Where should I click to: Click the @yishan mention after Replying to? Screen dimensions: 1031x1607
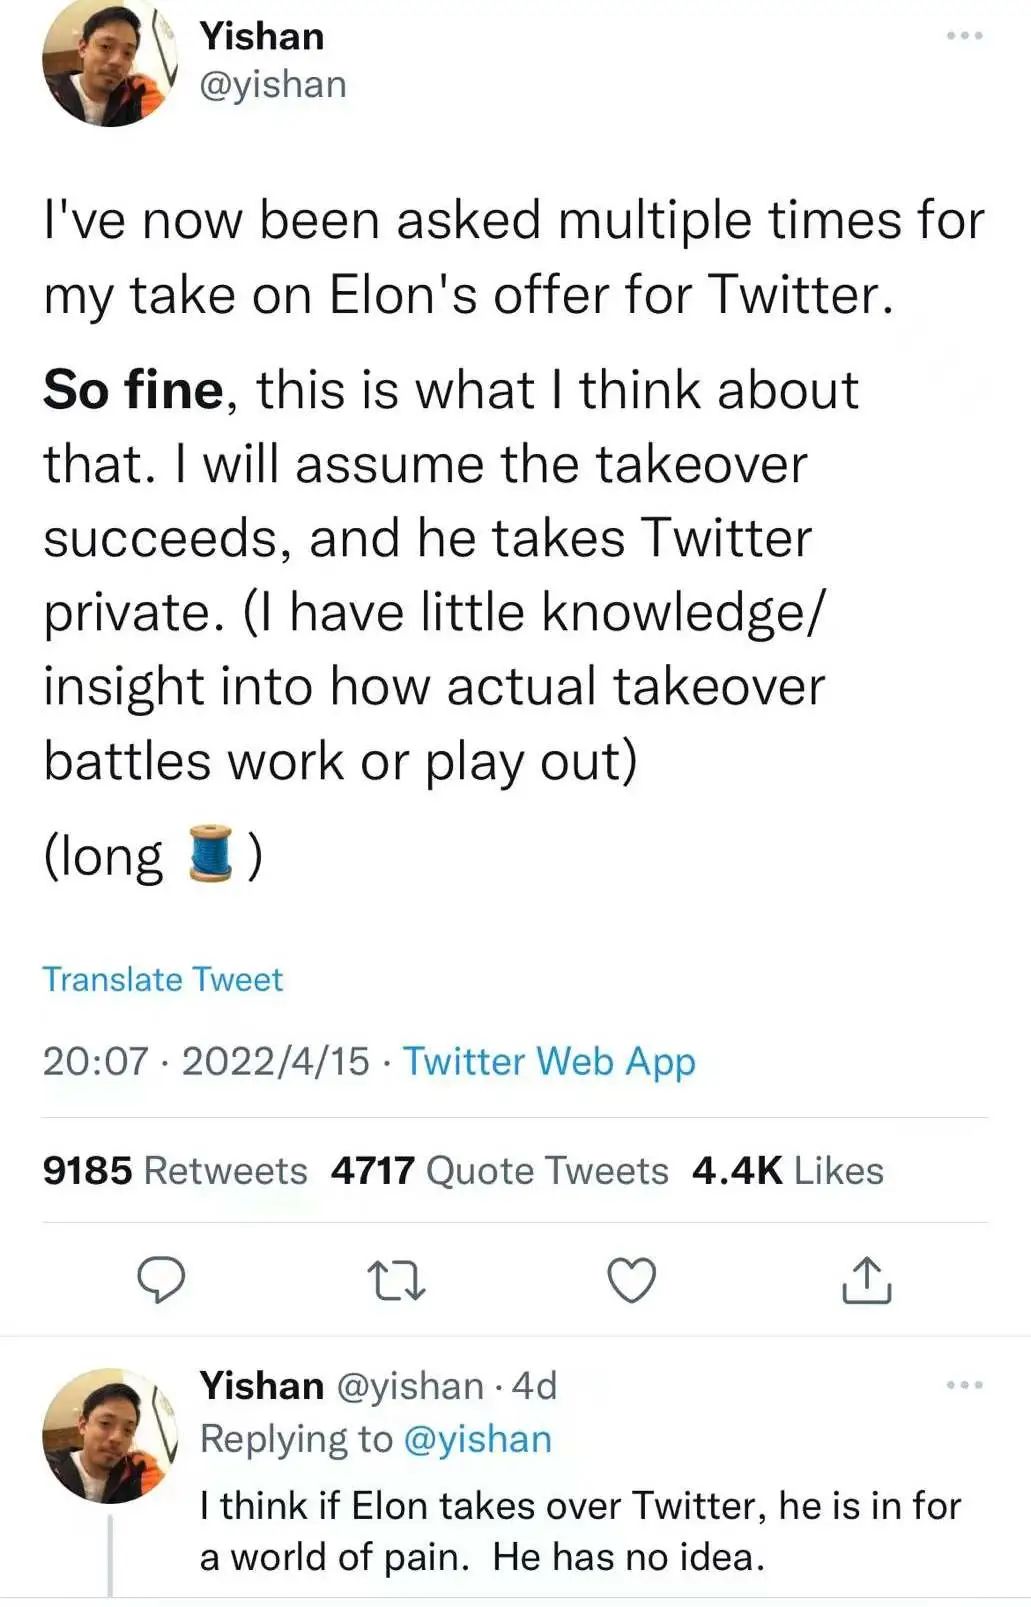click(477, 1439)
